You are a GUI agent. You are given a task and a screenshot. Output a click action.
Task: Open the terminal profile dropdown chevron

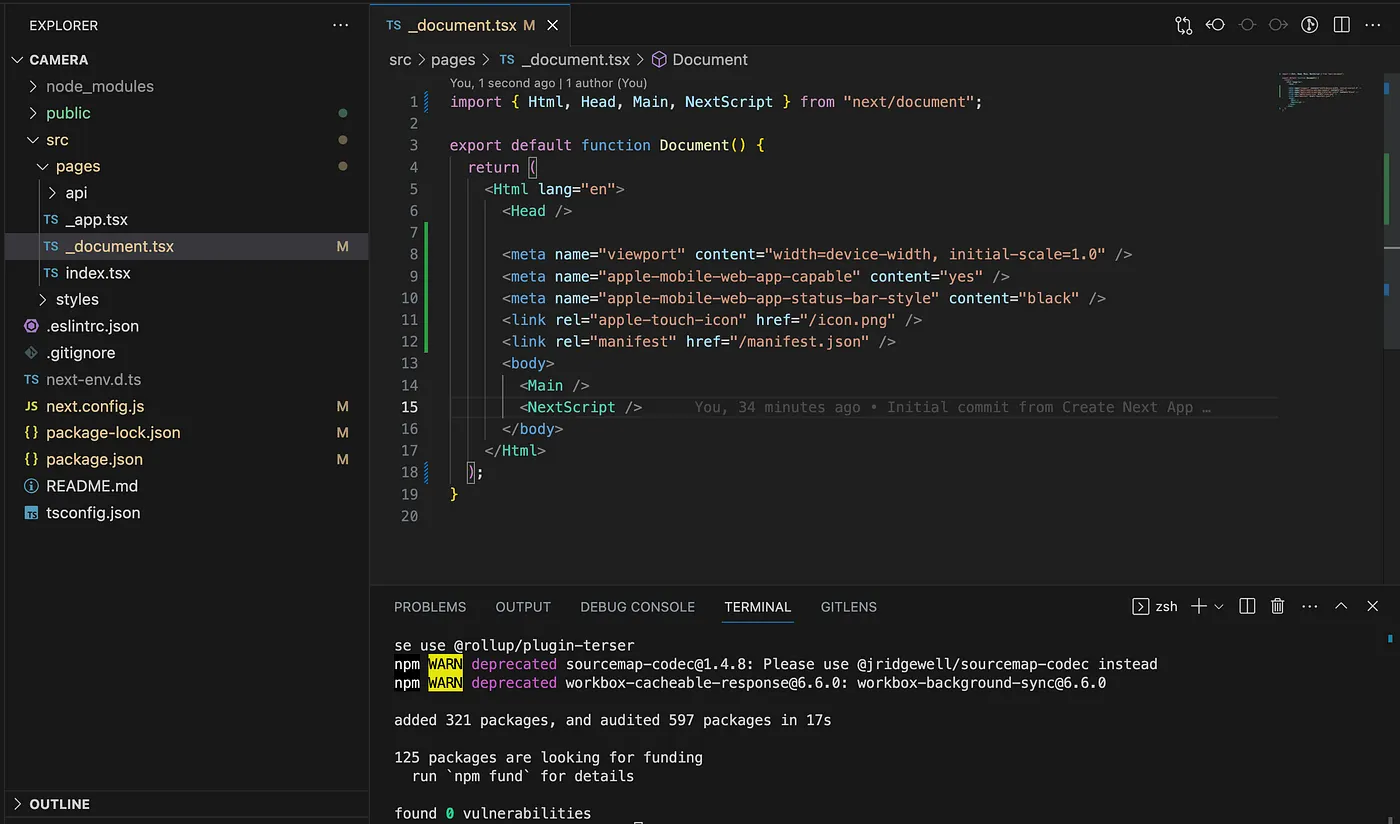1218,606
